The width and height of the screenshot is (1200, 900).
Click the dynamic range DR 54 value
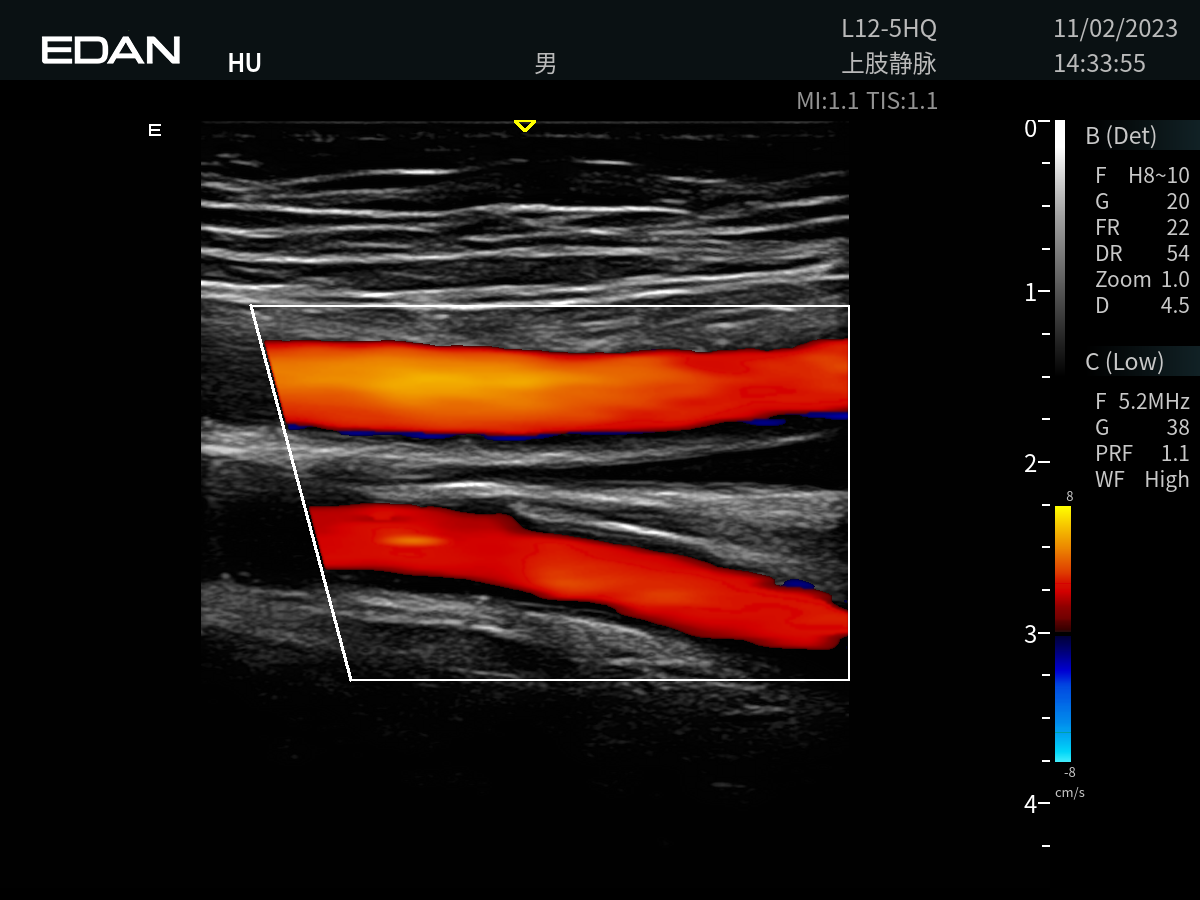click(x=1142, y=254)
